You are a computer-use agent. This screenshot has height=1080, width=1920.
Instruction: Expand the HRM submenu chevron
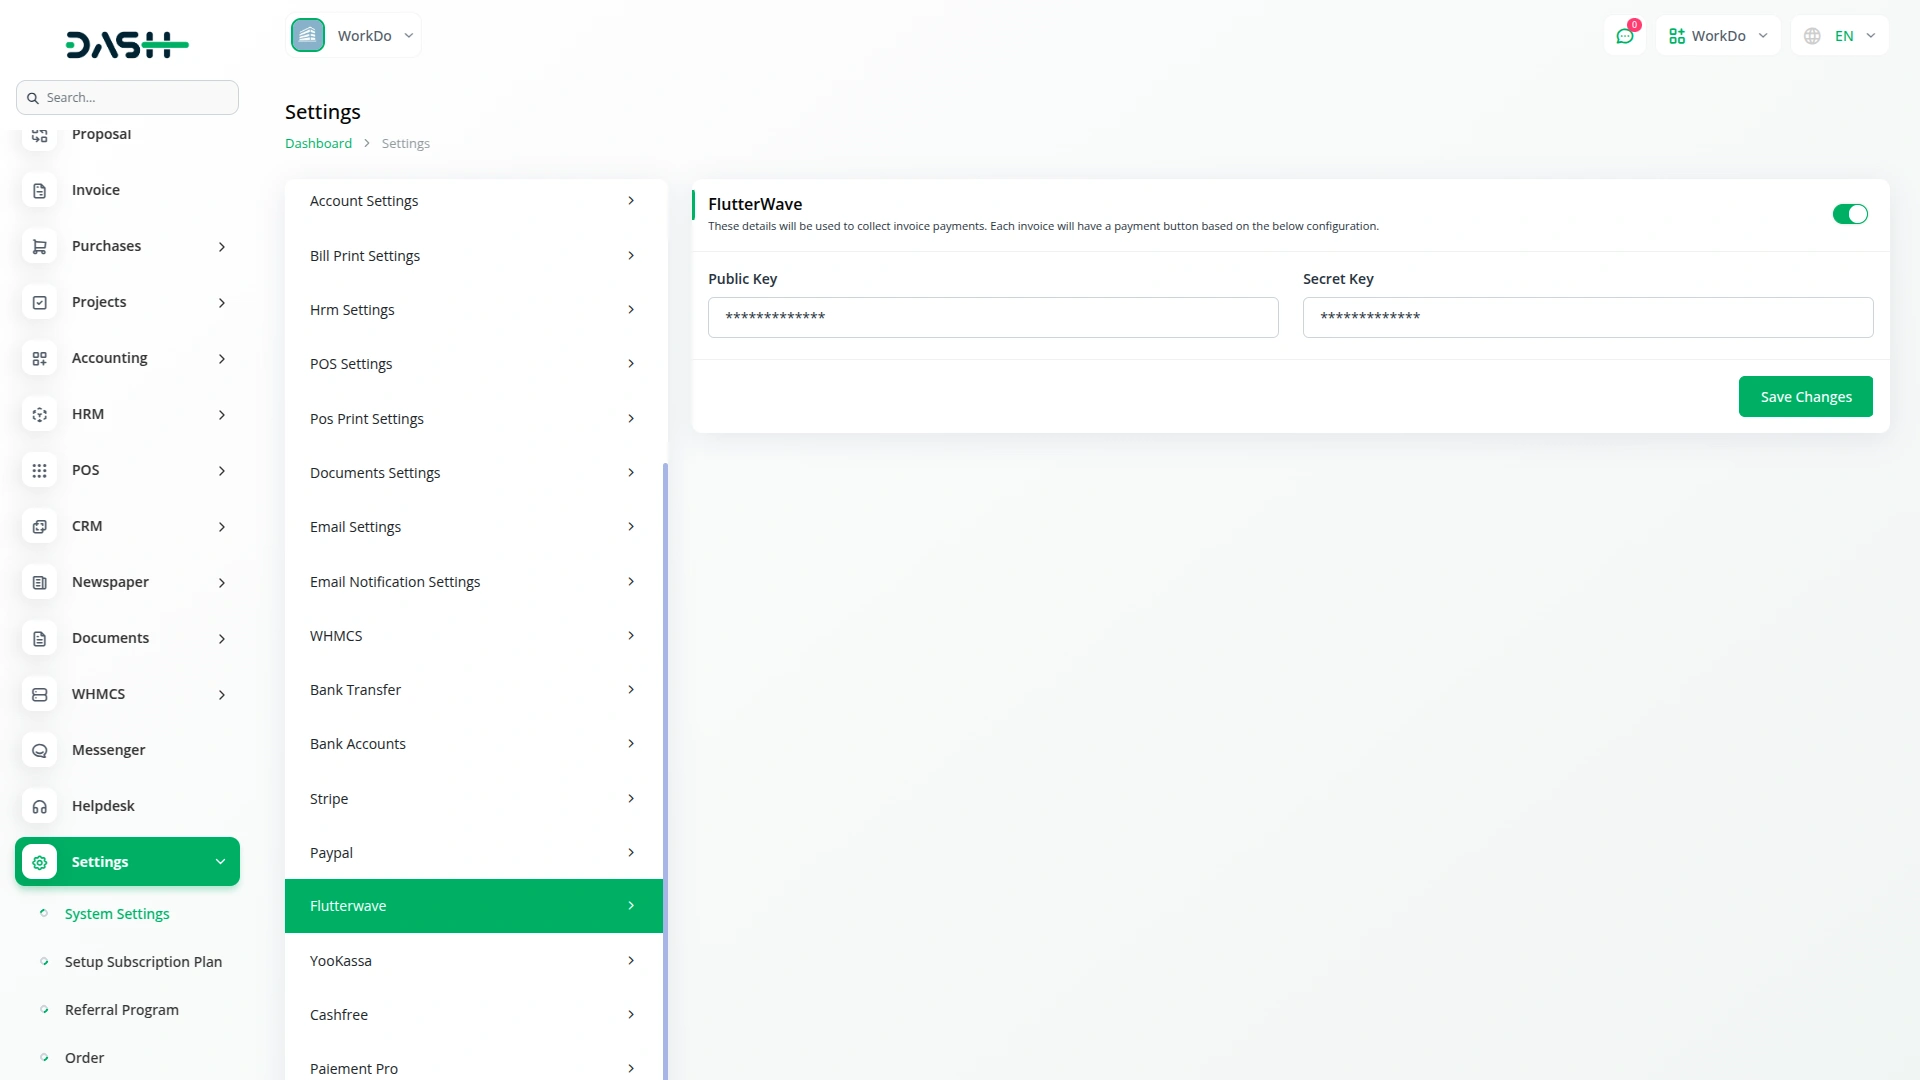pyautogui.click(x=222, y=414)
